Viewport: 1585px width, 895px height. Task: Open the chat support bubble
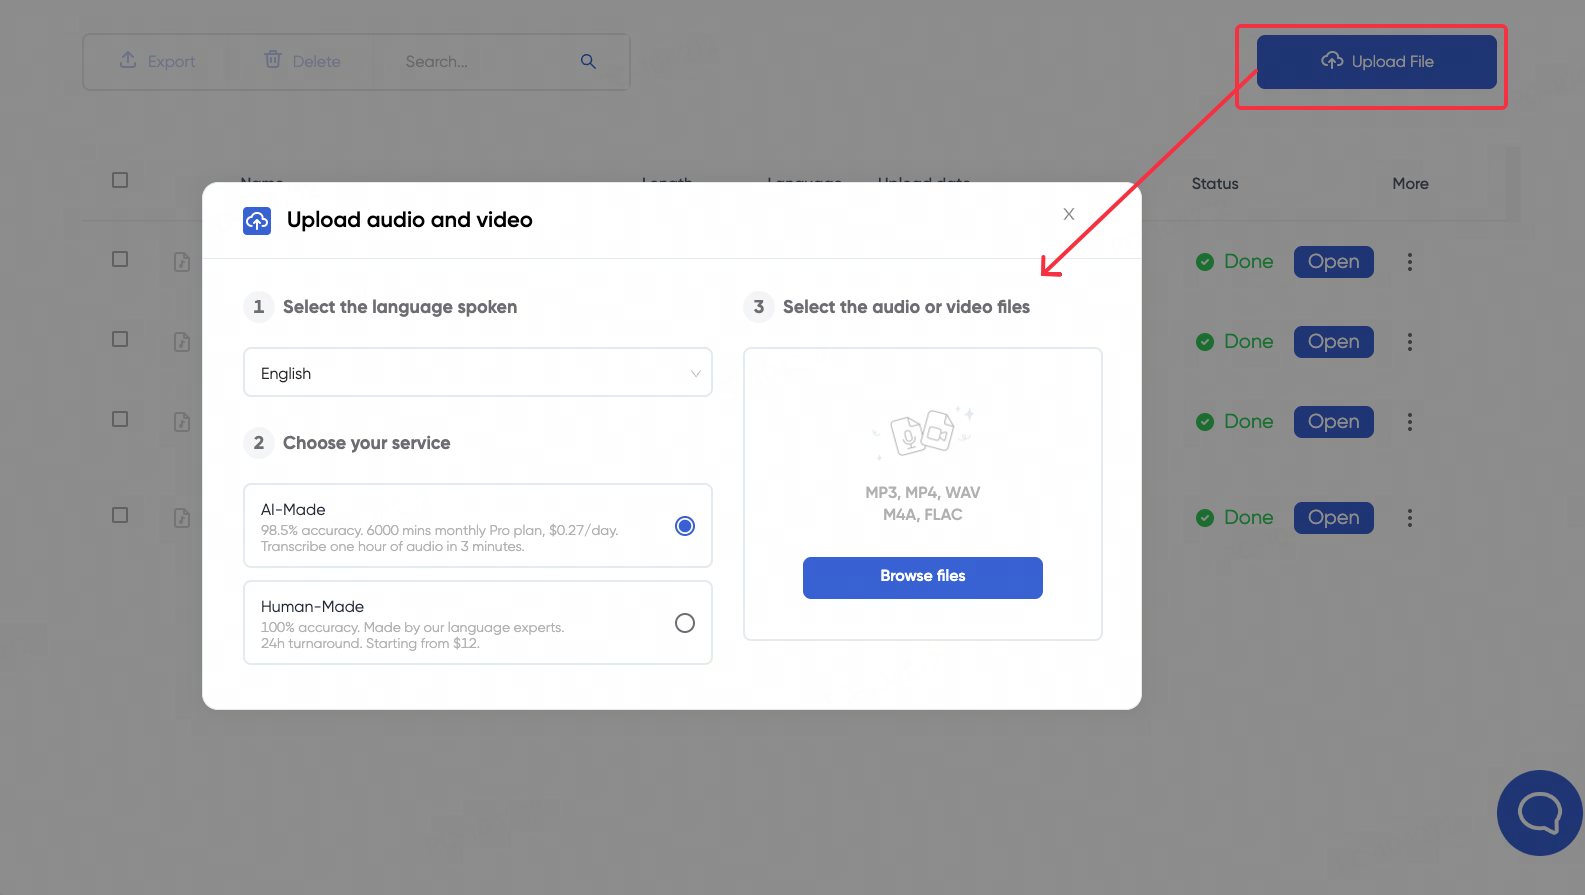(1540, 813)
